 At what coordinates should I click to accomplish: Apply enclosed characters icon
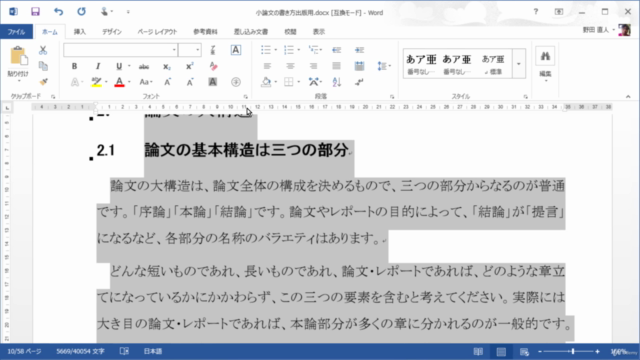coord(236,82)
